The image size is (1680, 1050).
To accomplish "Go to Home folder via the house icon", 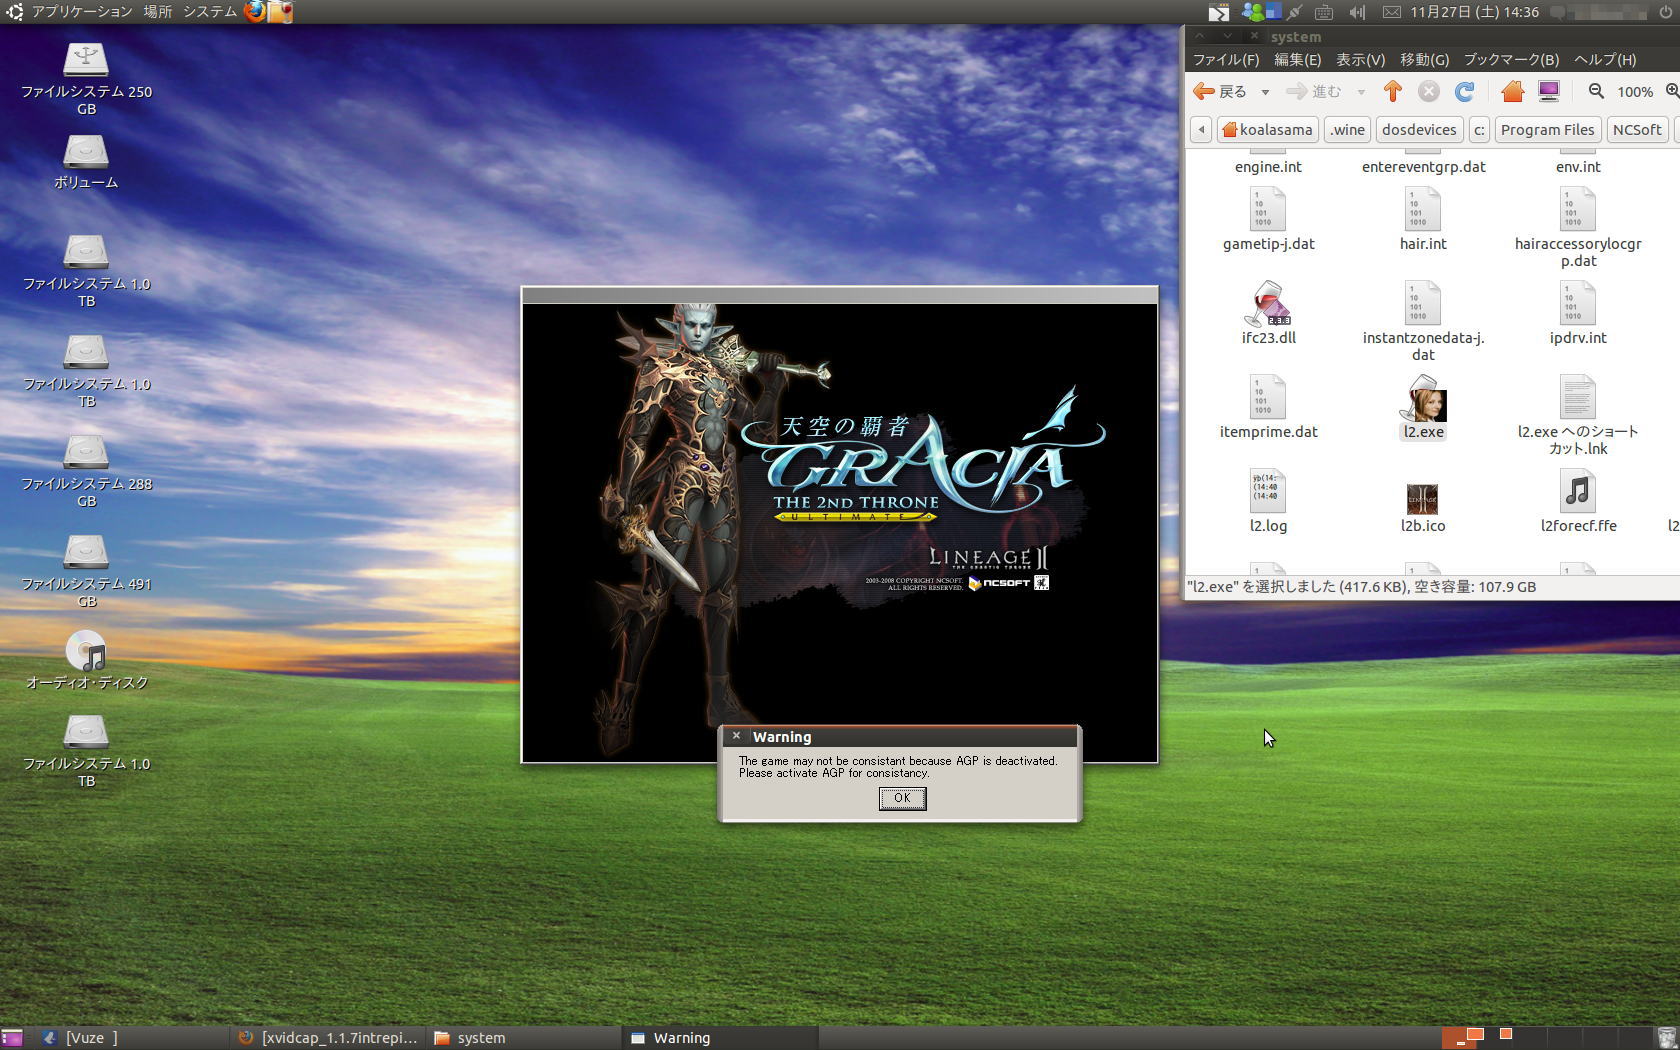I will point(1512,92).
